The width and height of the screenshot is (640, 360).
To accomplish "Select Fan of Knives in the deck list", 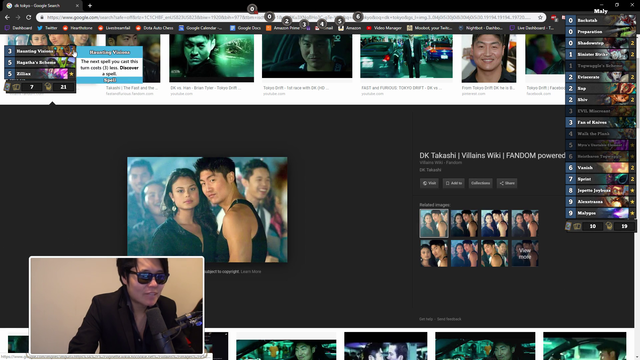I will pos(600,122).
